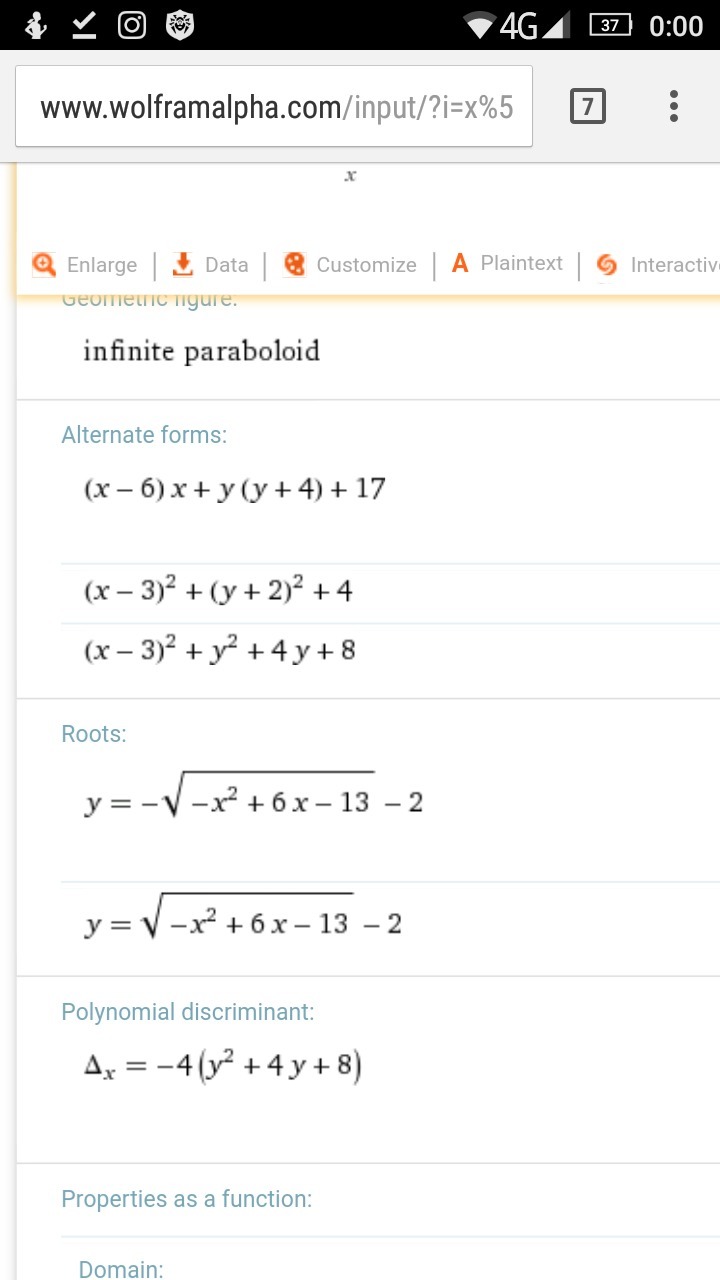This screenshot has width=720, height=1280.
Task: Select the Customize option
Action: click(x=366, y=265)
